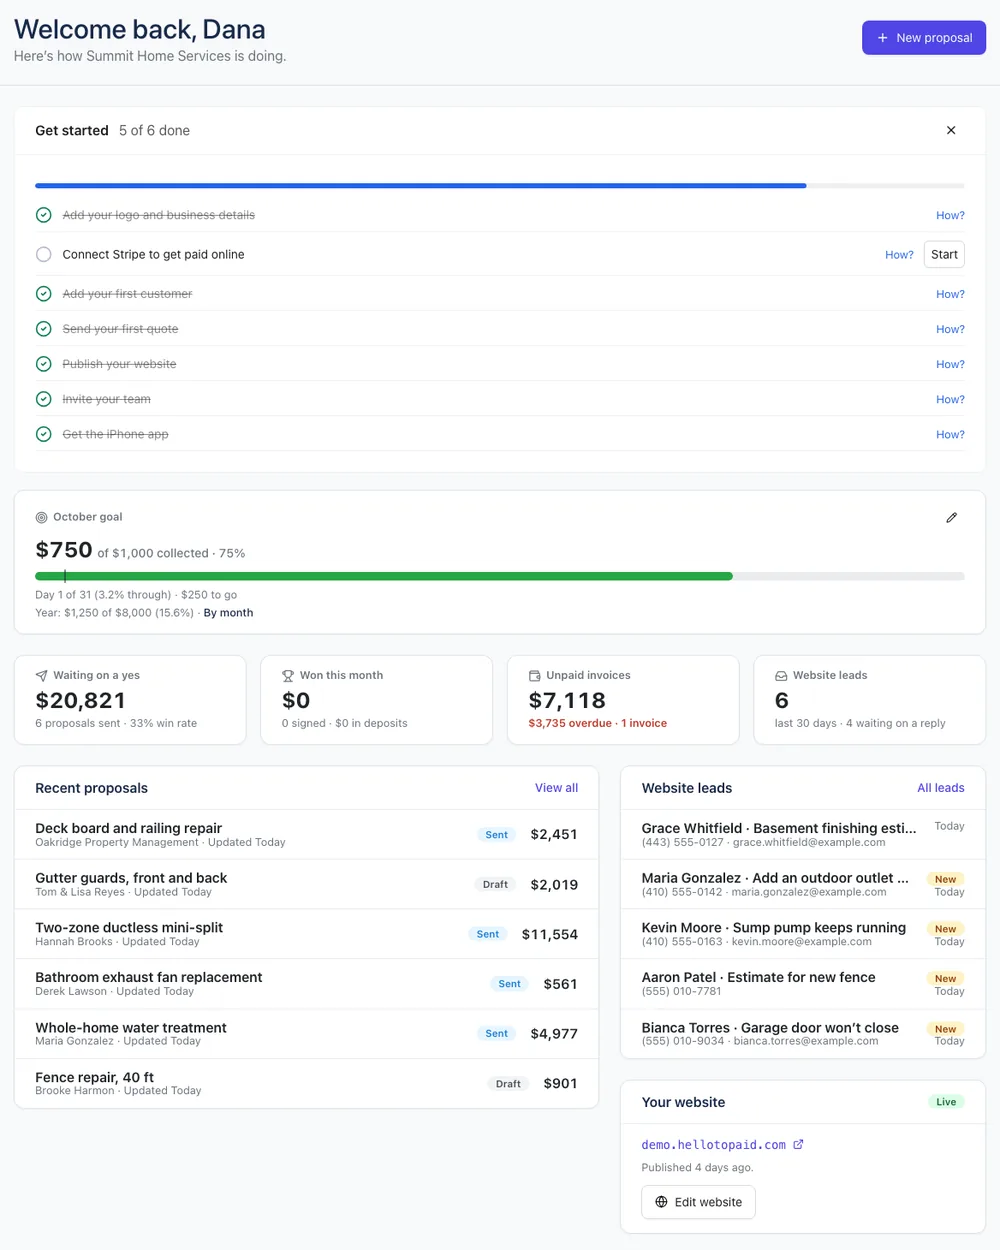Screen dimensions: 1000x1250
Task: Open How? link for Connect Stripe
Action: click(899, 255)
